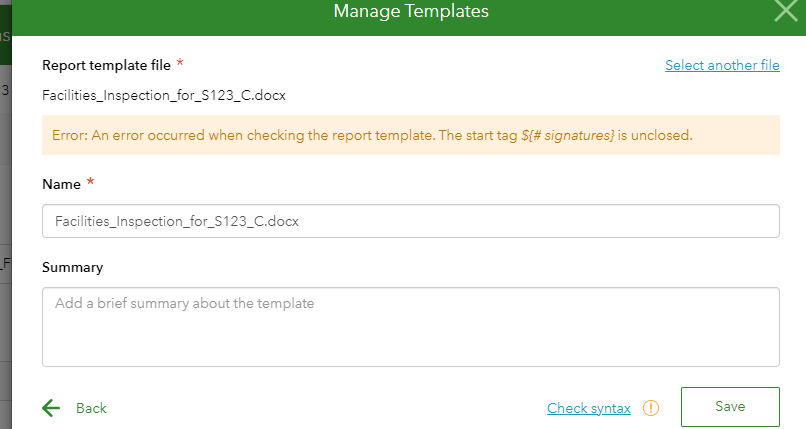Click the red asterisk beside Report template file
This screenshot has height=429, width=806.
[180, 64]
